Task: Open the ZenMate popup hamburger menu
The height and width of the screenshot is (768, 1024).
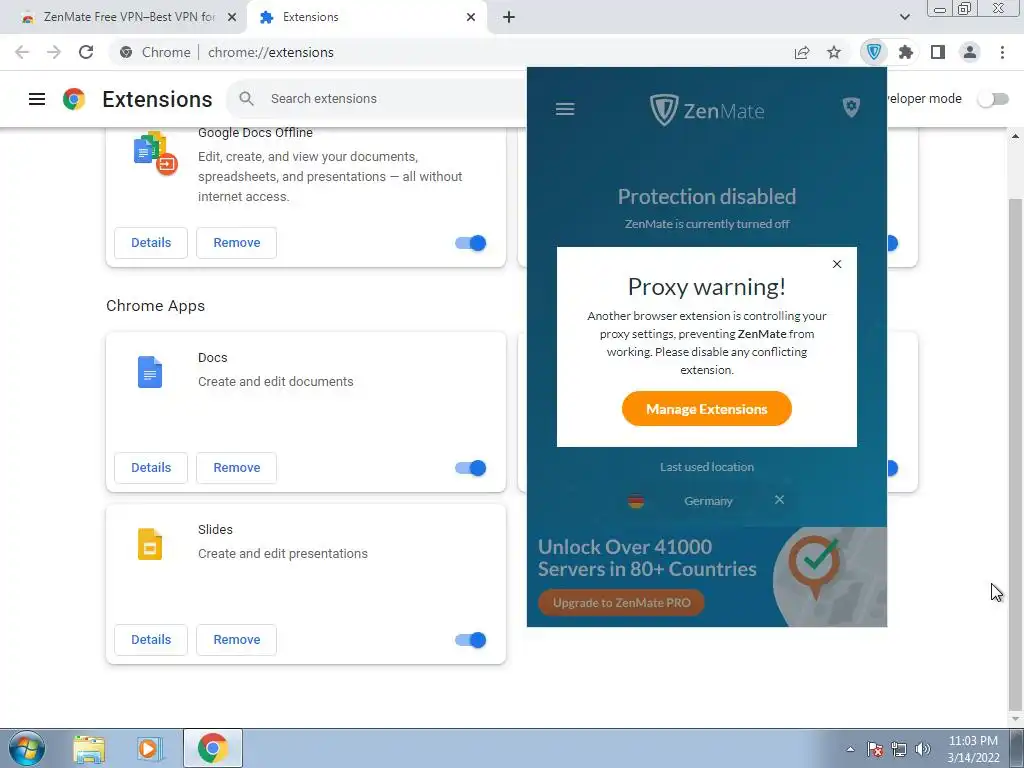Action: pyautogui.click(x=565, y=109)
